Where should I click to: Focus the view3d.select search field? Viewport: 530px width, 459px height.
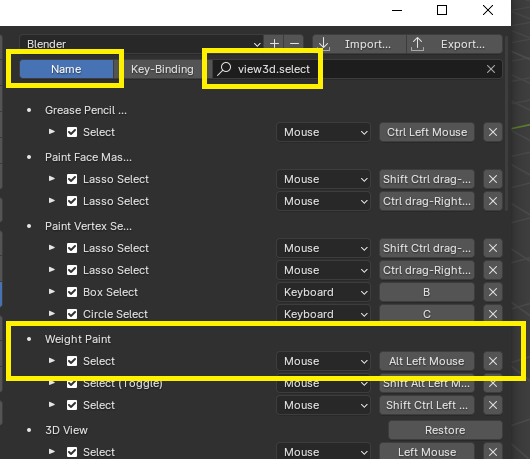tap(357, 69)
